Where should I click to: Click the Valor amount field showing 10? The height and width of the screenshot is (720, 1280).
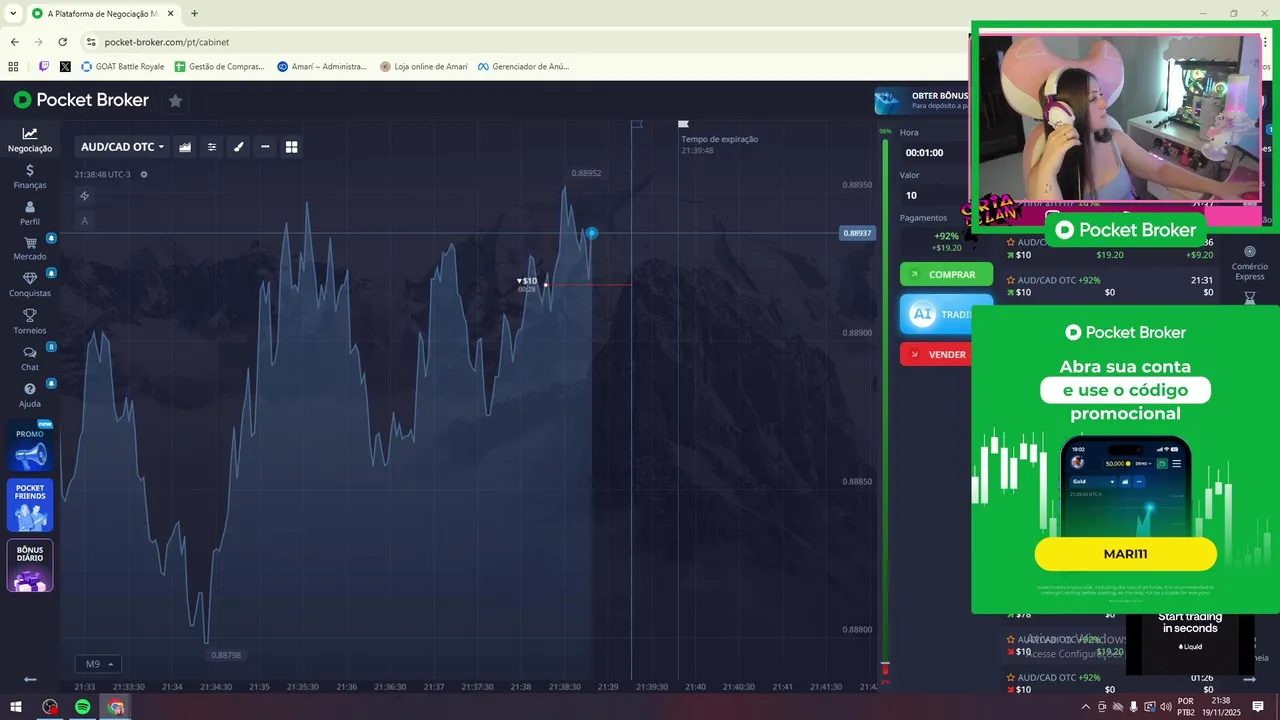point(932,195)
